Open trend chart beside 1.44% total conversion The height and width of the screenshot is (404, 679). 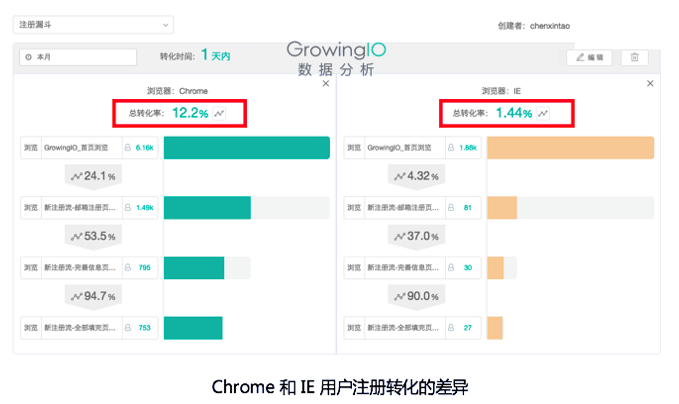[543, 113]
